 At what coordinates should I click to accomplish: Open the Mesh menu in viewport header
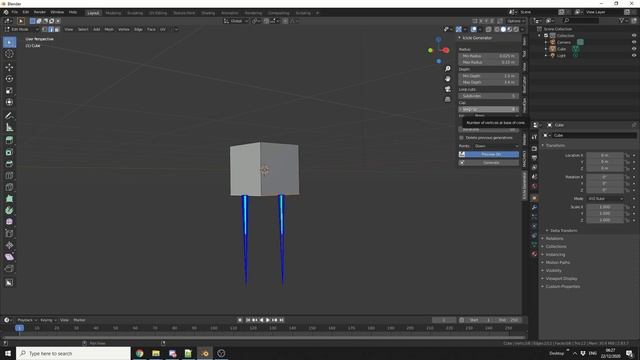pyautogui.click(x=109, y=29)
